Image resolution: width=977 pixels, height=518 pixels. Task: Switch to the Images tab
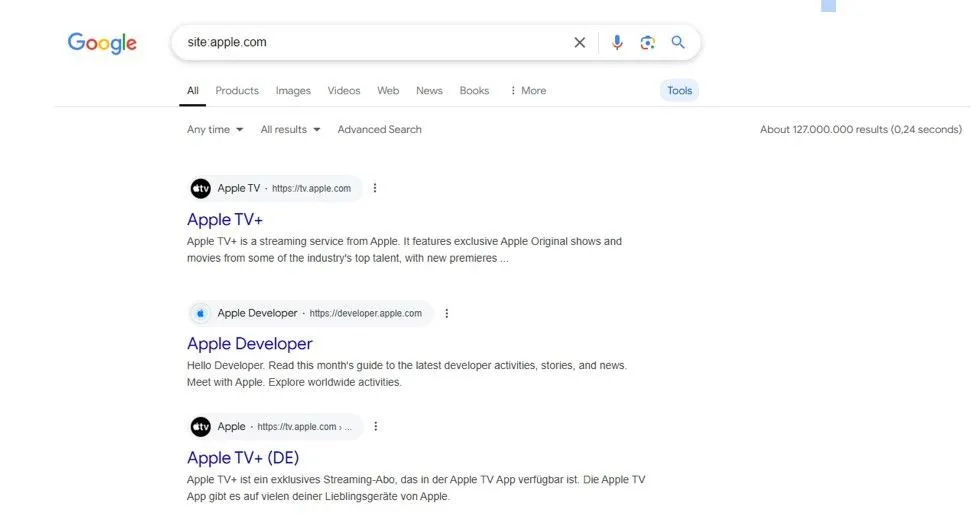tap(293, 91)
